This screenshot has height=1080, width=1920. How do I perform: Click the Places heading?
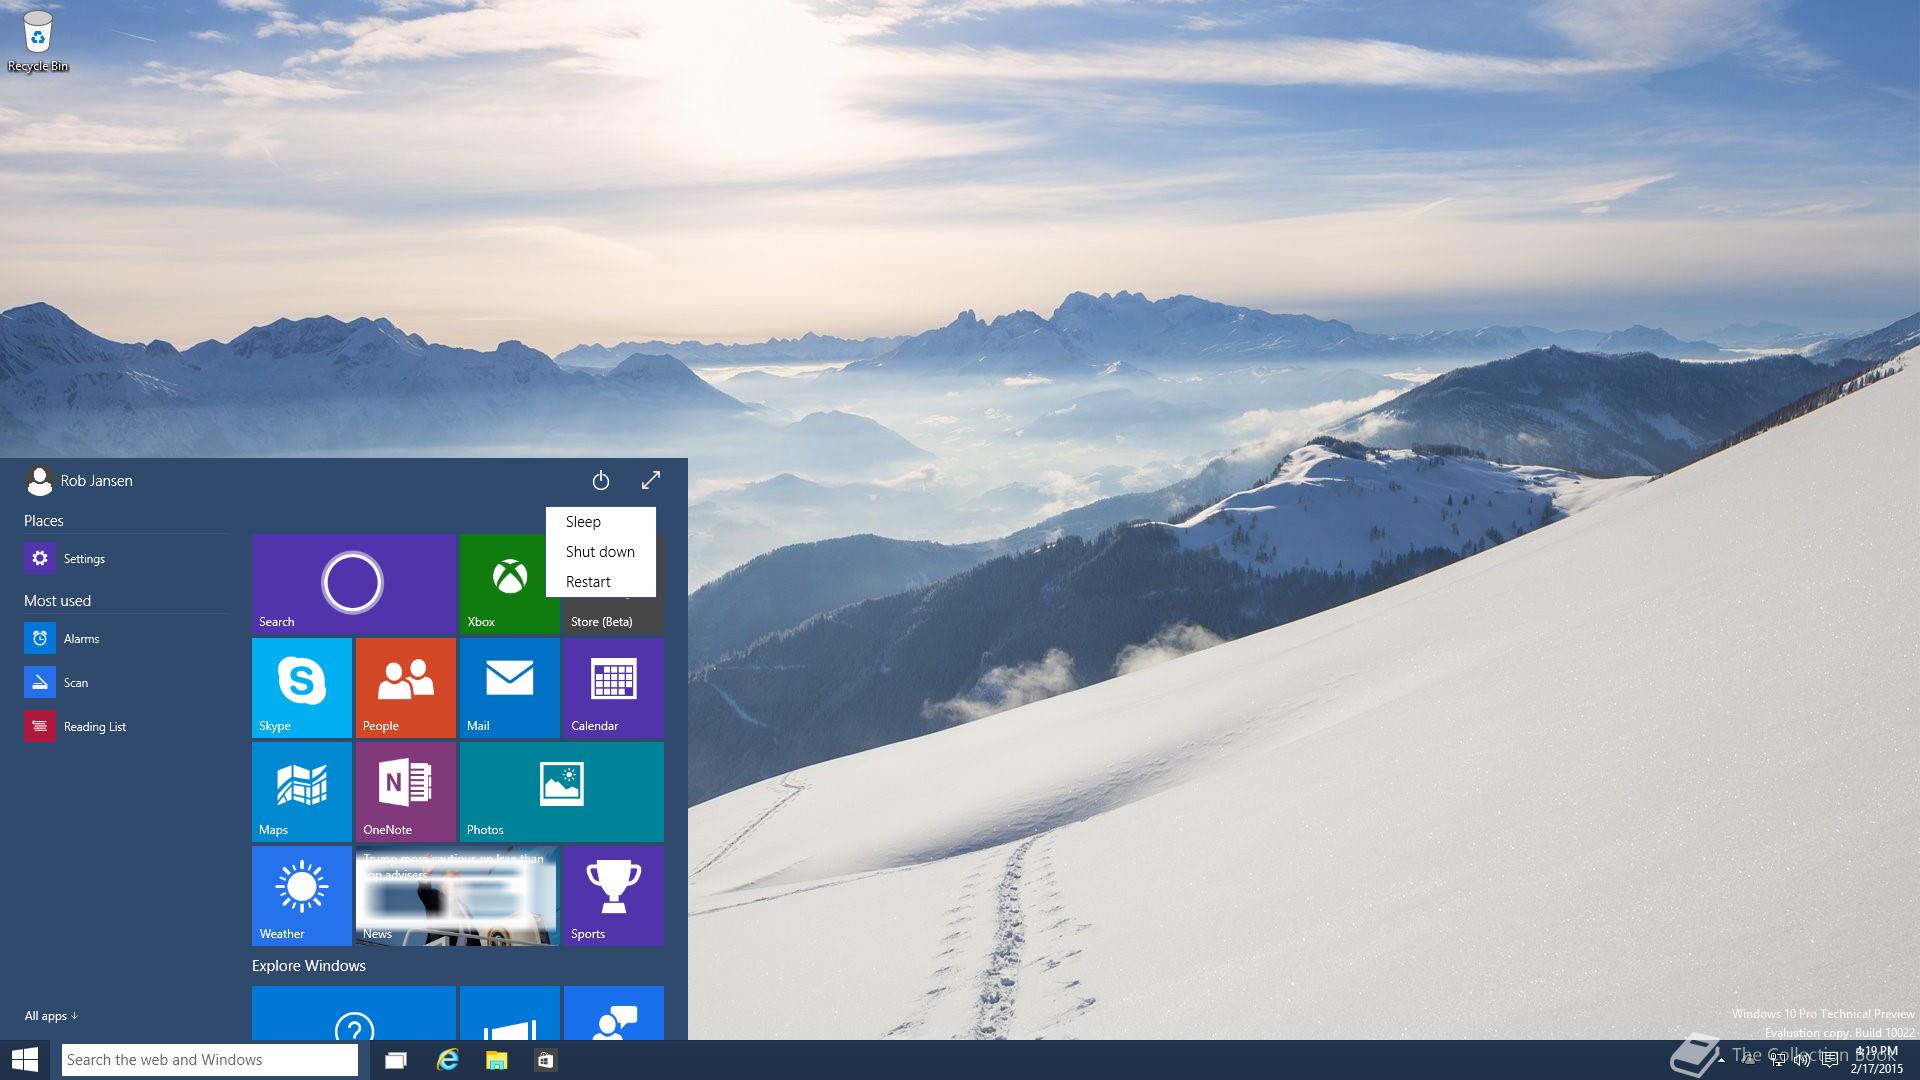pos(44,521)
